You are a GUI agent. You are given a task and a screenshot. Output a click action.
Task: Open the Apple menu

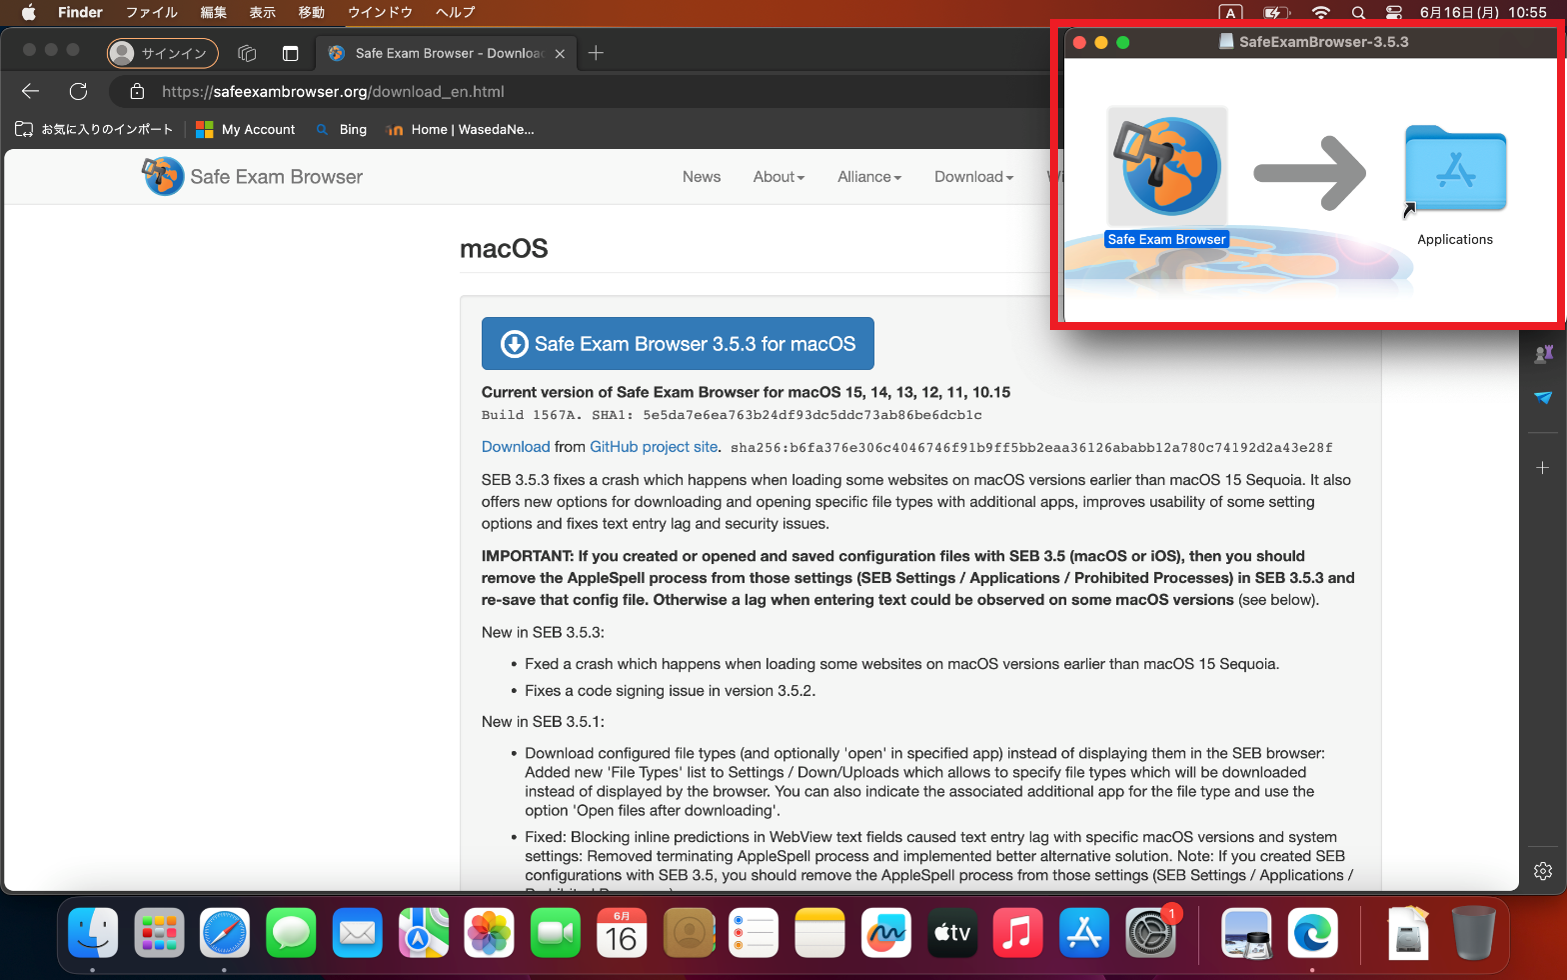pos(29,12)
